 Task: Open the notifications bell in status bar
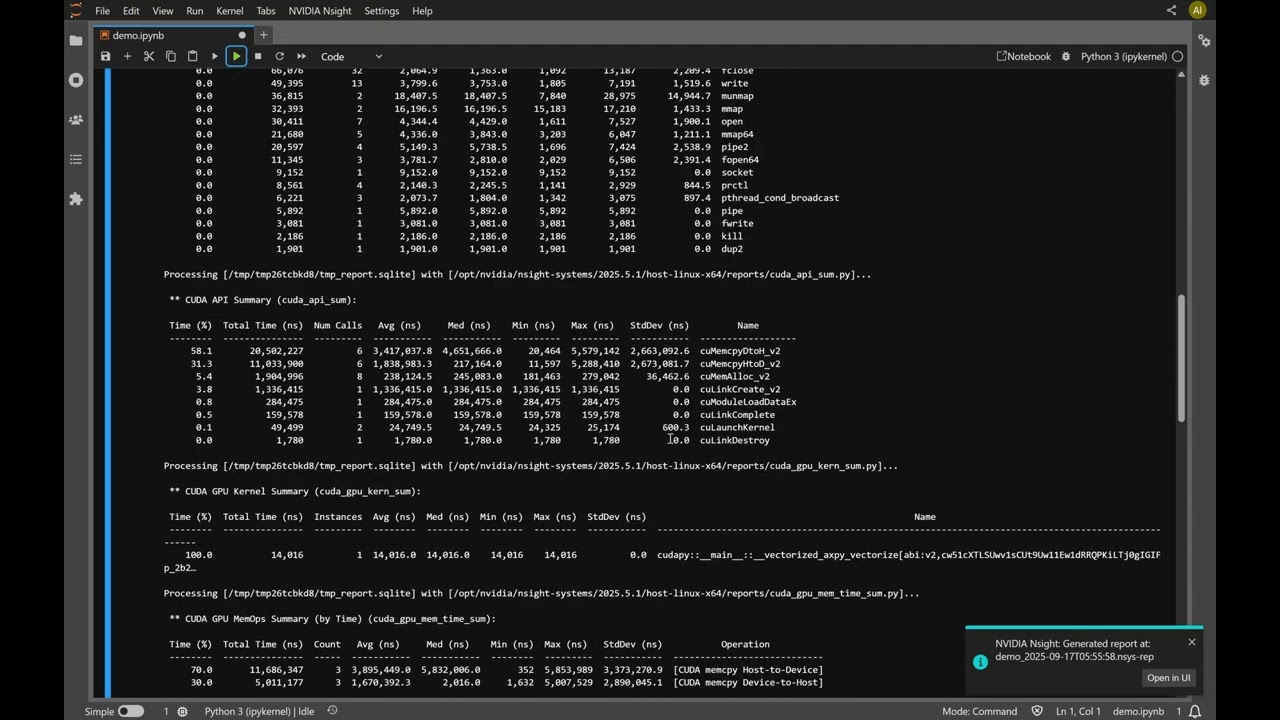pyautogui.click(x=1194, y=711)
